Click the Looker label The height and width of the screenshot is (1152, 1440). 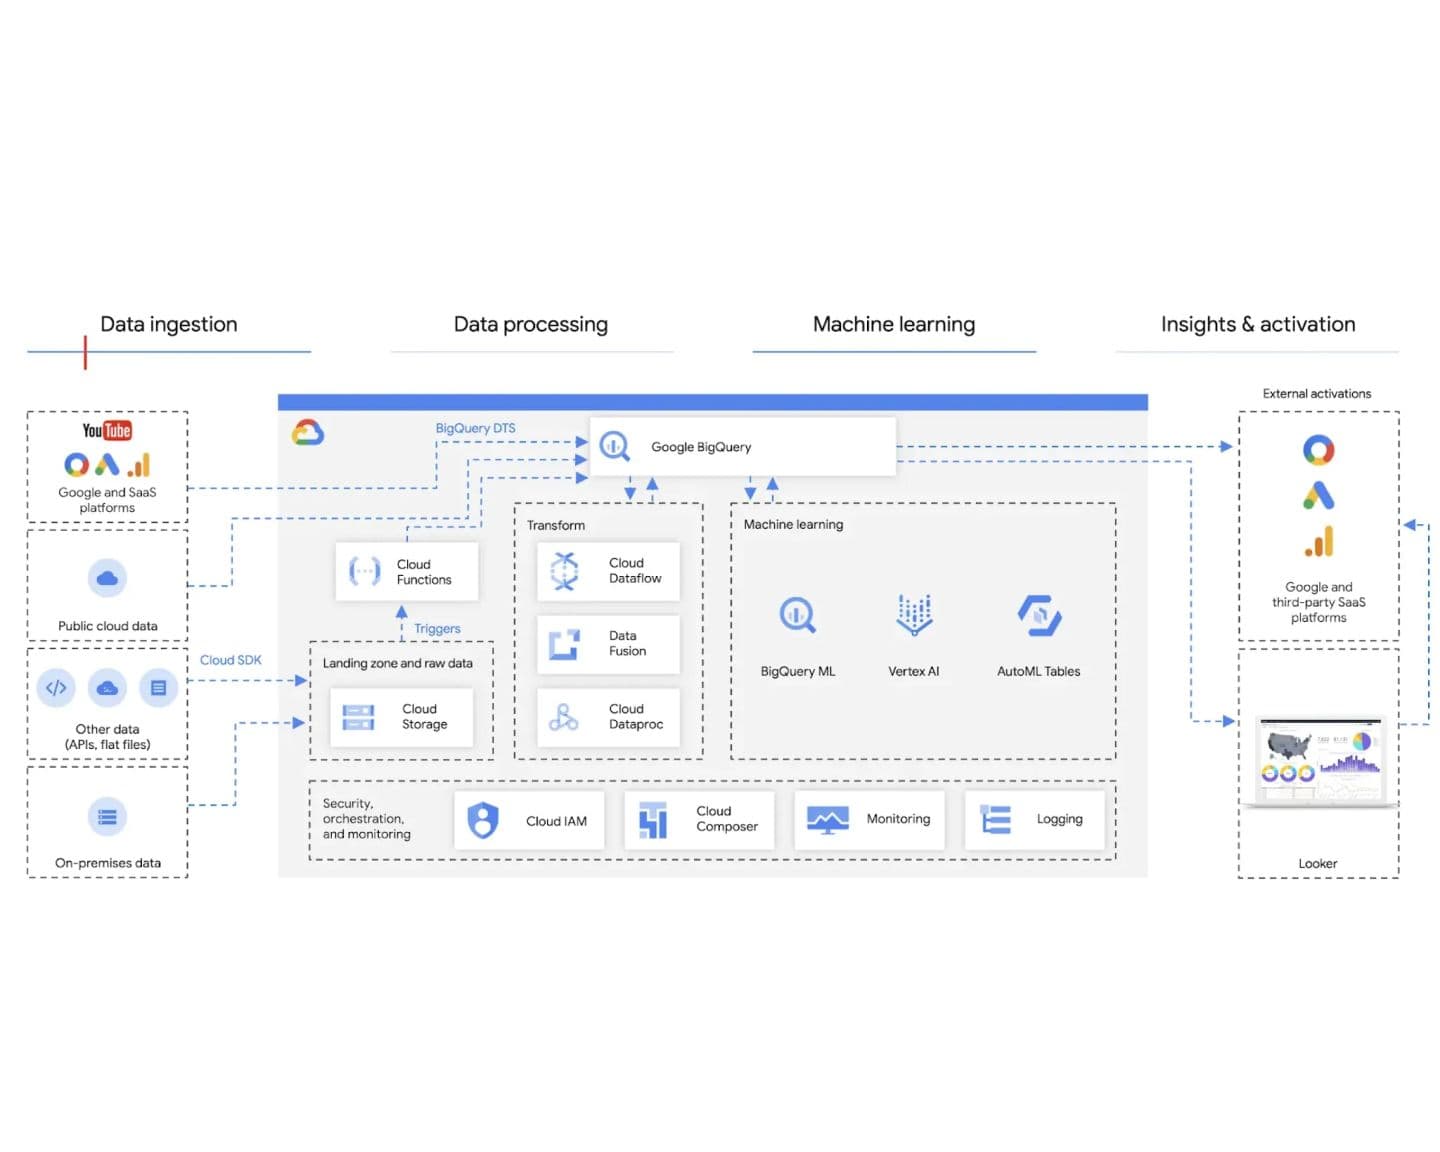point(1318,864)
